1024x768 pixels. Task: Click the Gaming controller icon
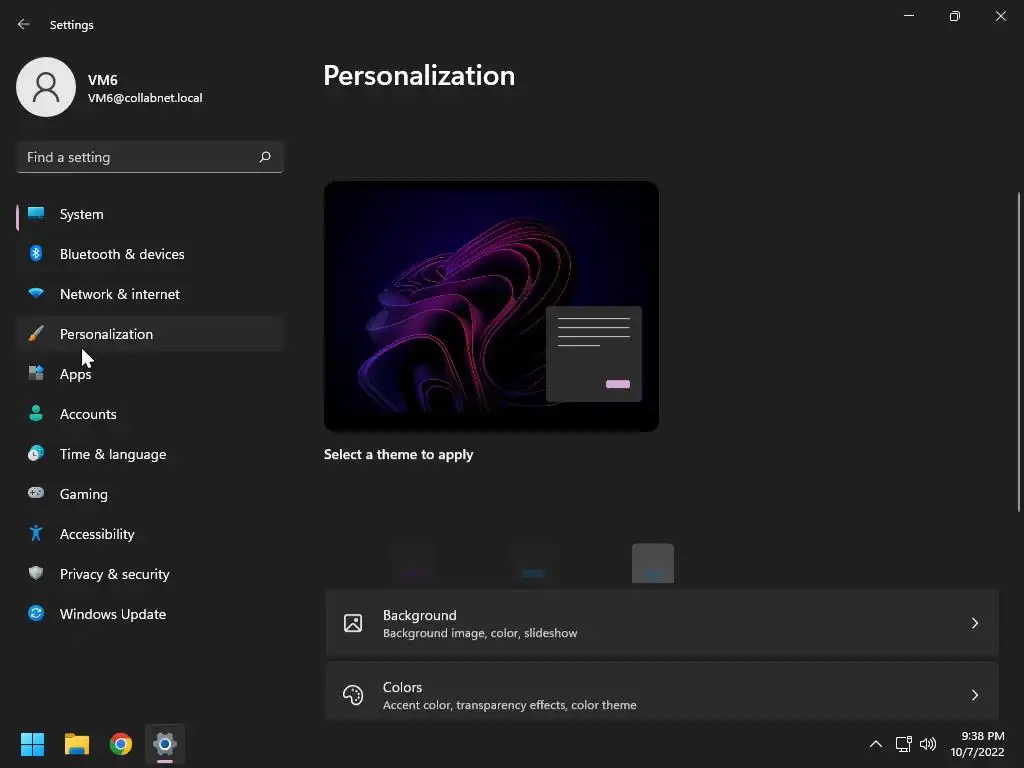[36, 493]
